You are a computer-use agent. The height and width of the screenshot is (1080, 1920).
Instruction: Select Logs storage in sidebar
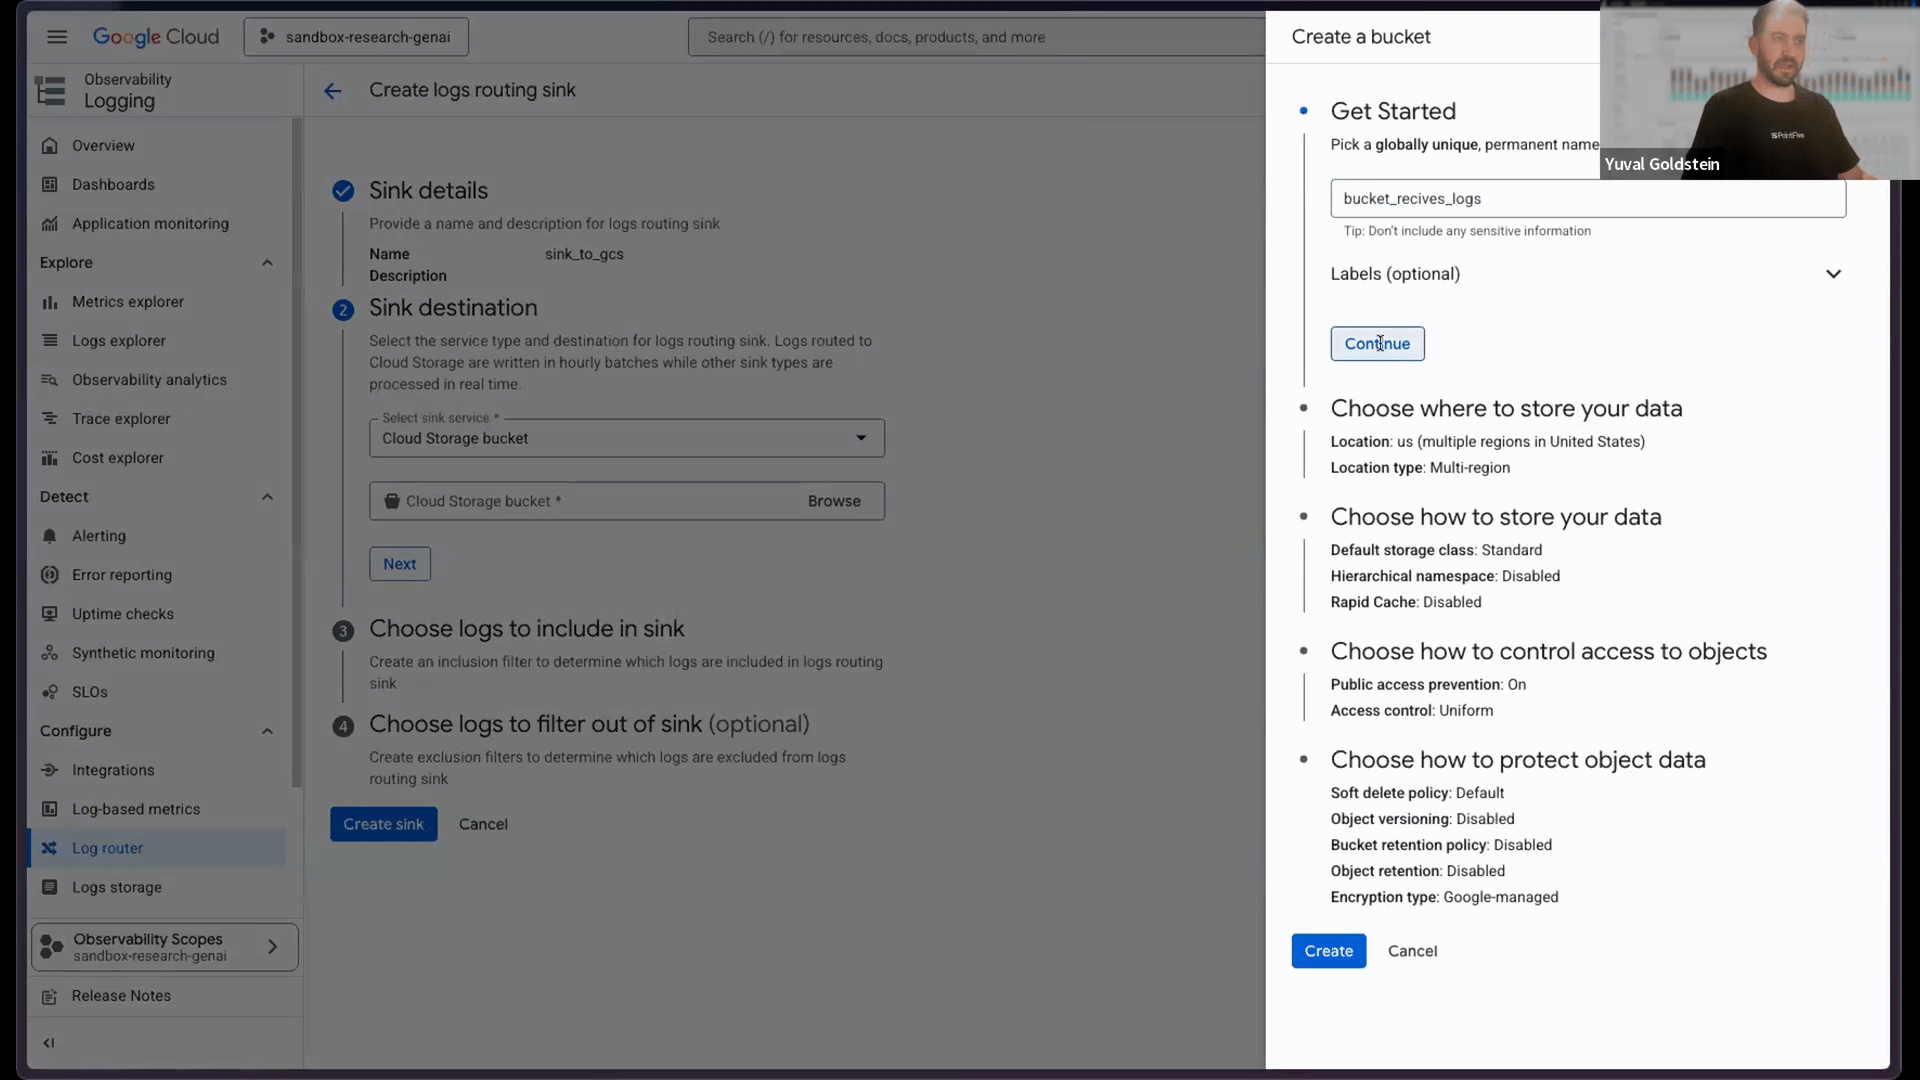point(116,887)
